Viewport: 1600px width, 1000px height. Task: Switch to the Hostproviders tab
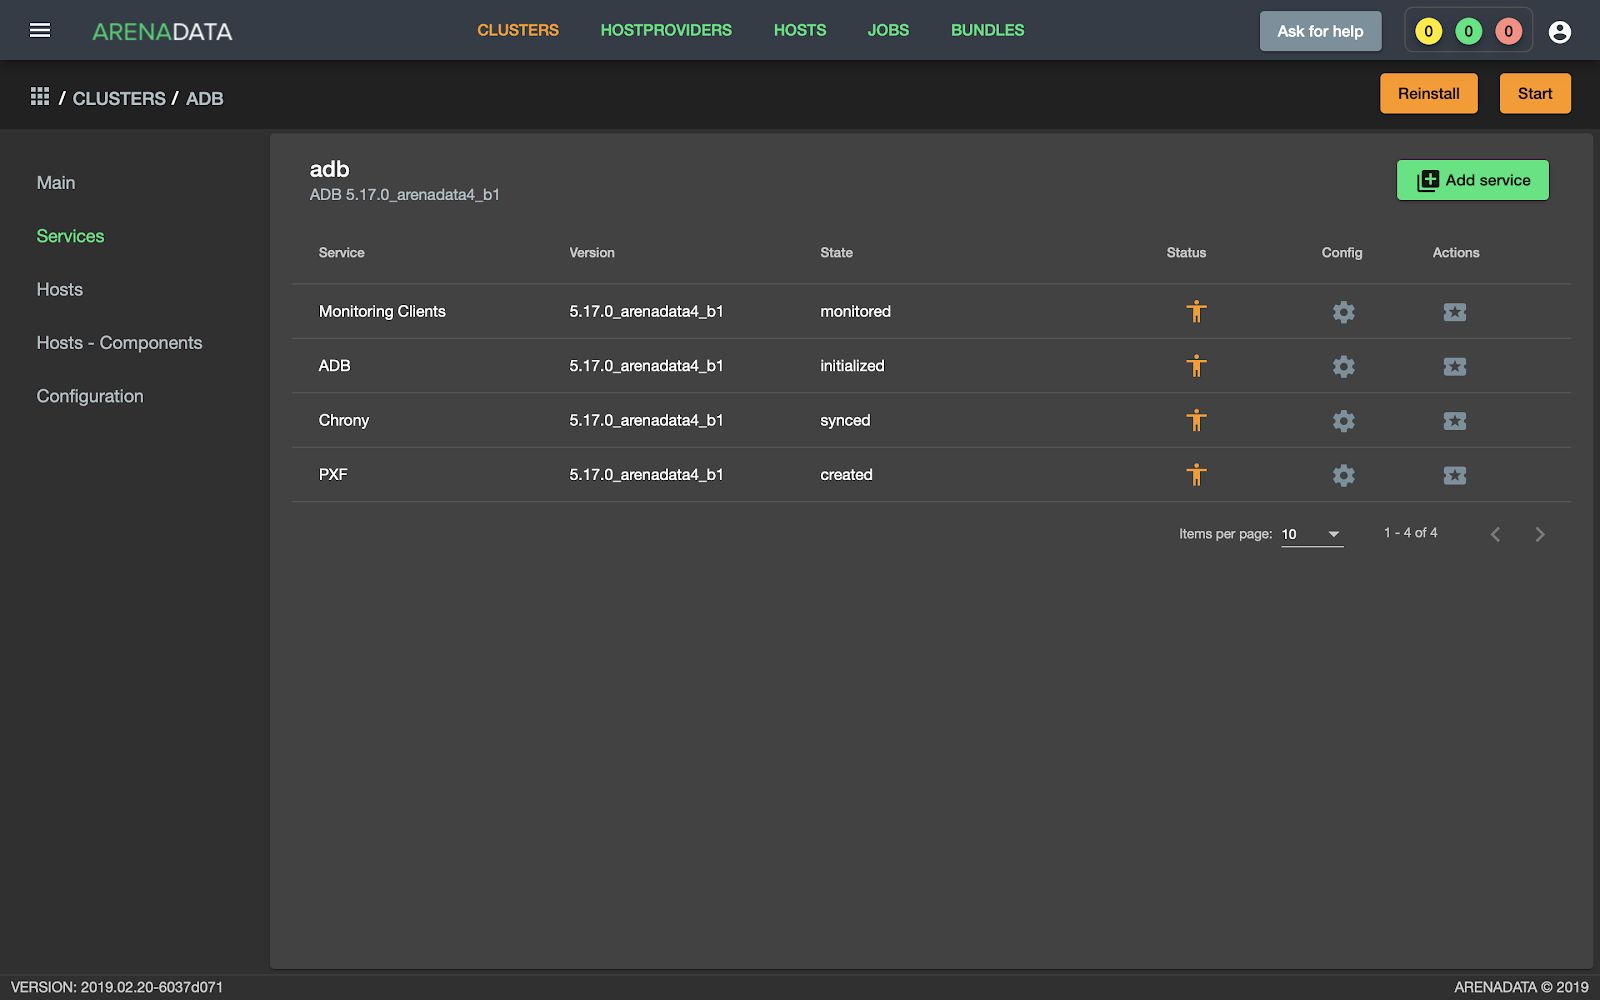tap(666, 30)
